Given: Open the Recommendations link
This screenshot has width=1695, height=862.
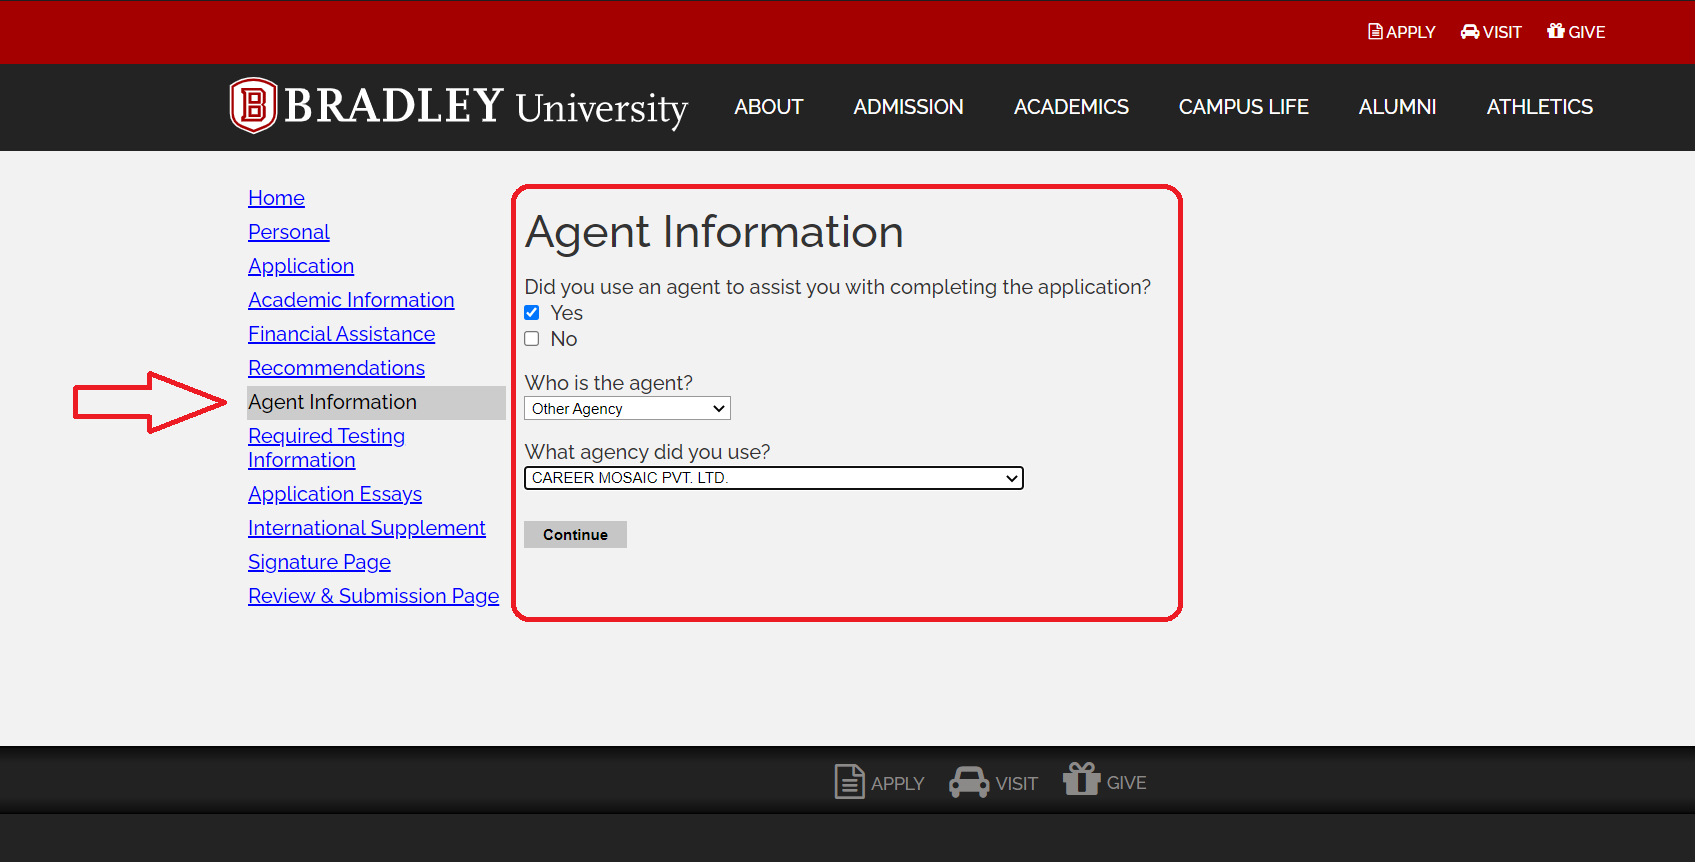Looking at the screenshot, I should [x=336, y=368].
